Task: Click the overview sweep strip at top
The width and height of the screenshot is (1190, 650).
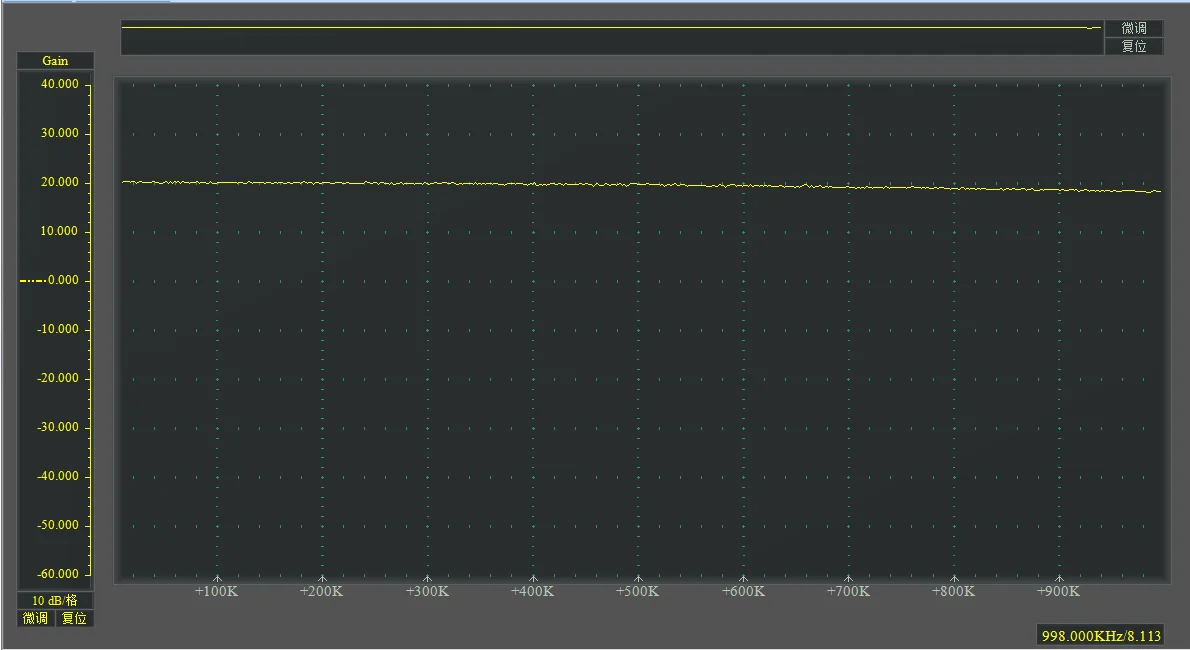Action: click(x=612, y=37)
